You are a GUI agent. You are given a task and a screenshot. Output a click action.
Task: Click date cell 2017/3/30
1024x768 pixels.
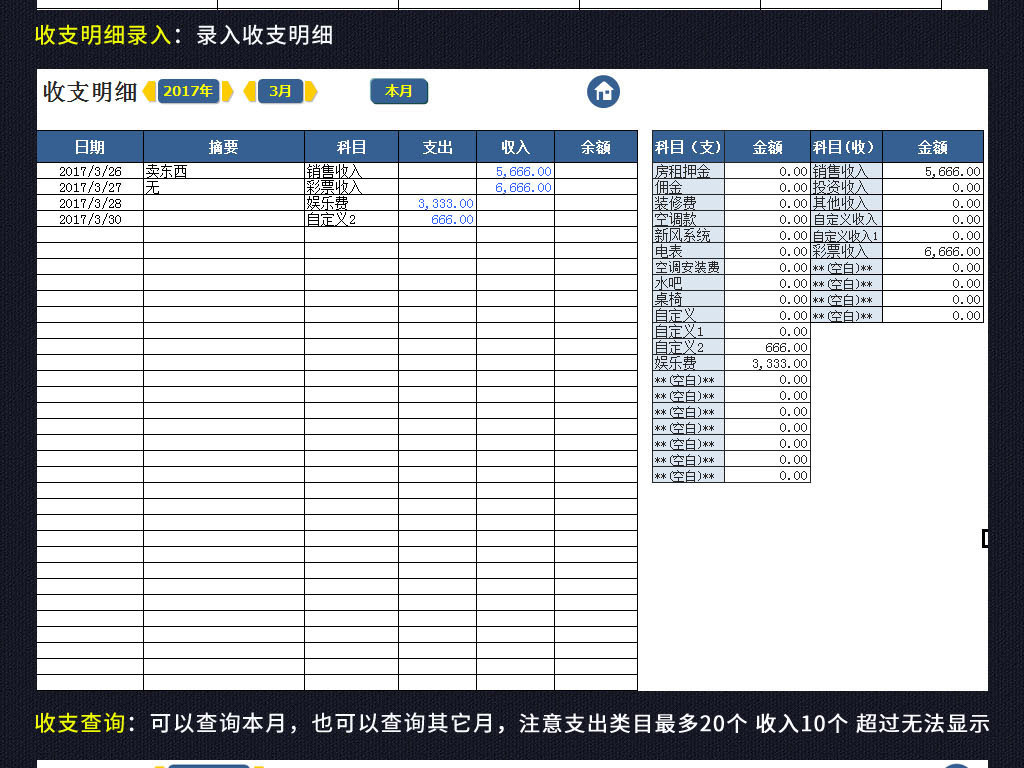coord(90,219)
